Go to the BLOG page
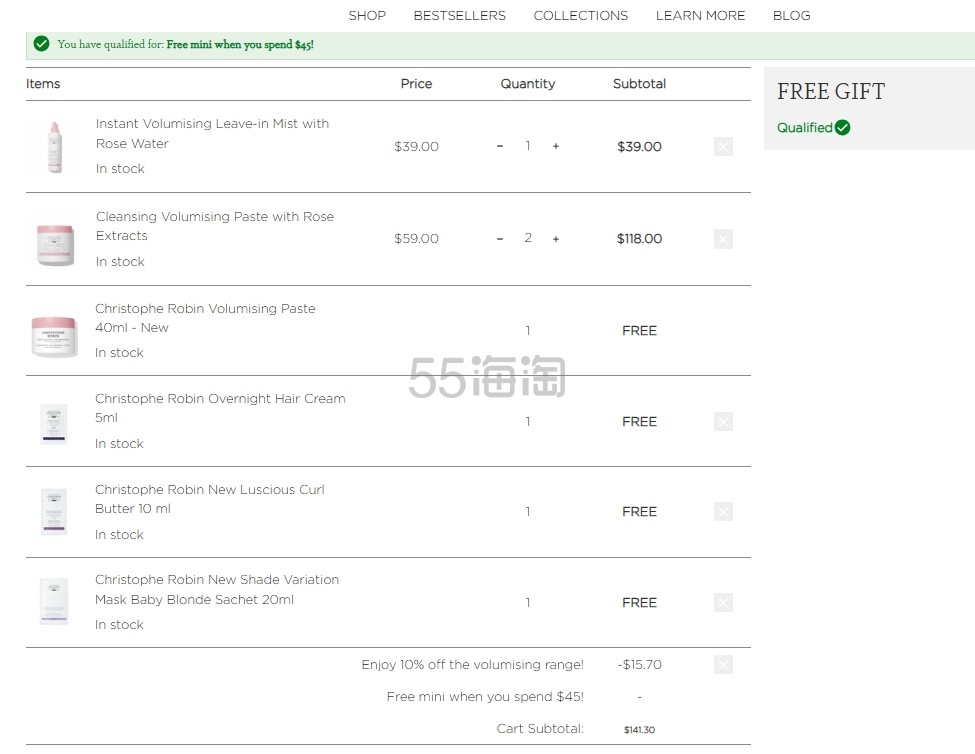The height and width of the screenshot is (754, 975). click(791, 16)
